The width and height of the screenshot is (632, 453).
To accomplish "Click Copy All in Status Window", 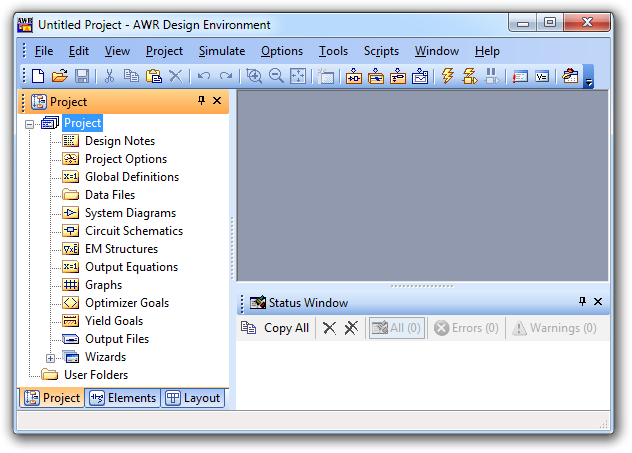I will 275,328.
